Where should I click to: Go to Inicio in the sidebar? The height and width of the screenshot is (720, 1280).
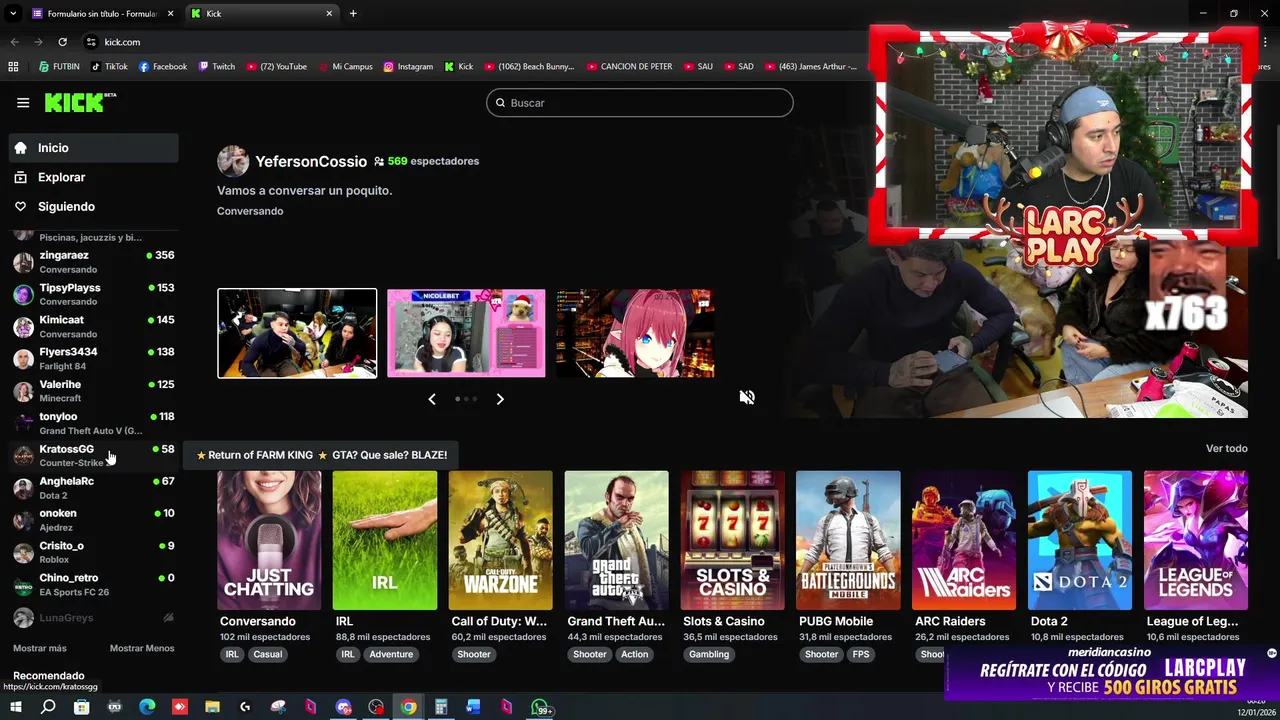[x=94, y=148]
